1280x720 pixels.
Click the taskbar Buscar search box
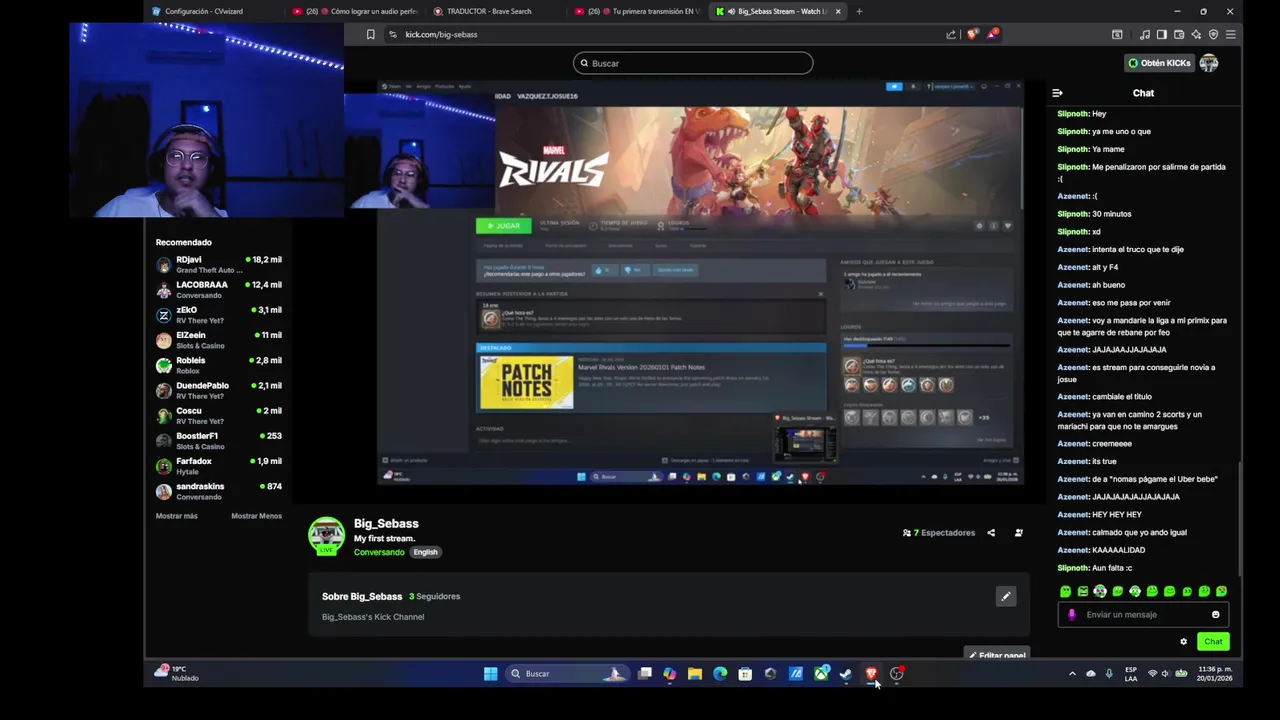567,674
